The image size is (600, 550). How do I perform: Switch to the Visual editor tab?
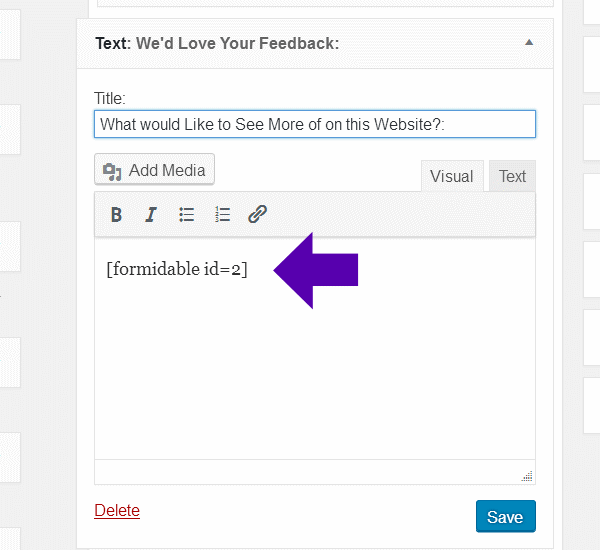click(x=451, y=176)
